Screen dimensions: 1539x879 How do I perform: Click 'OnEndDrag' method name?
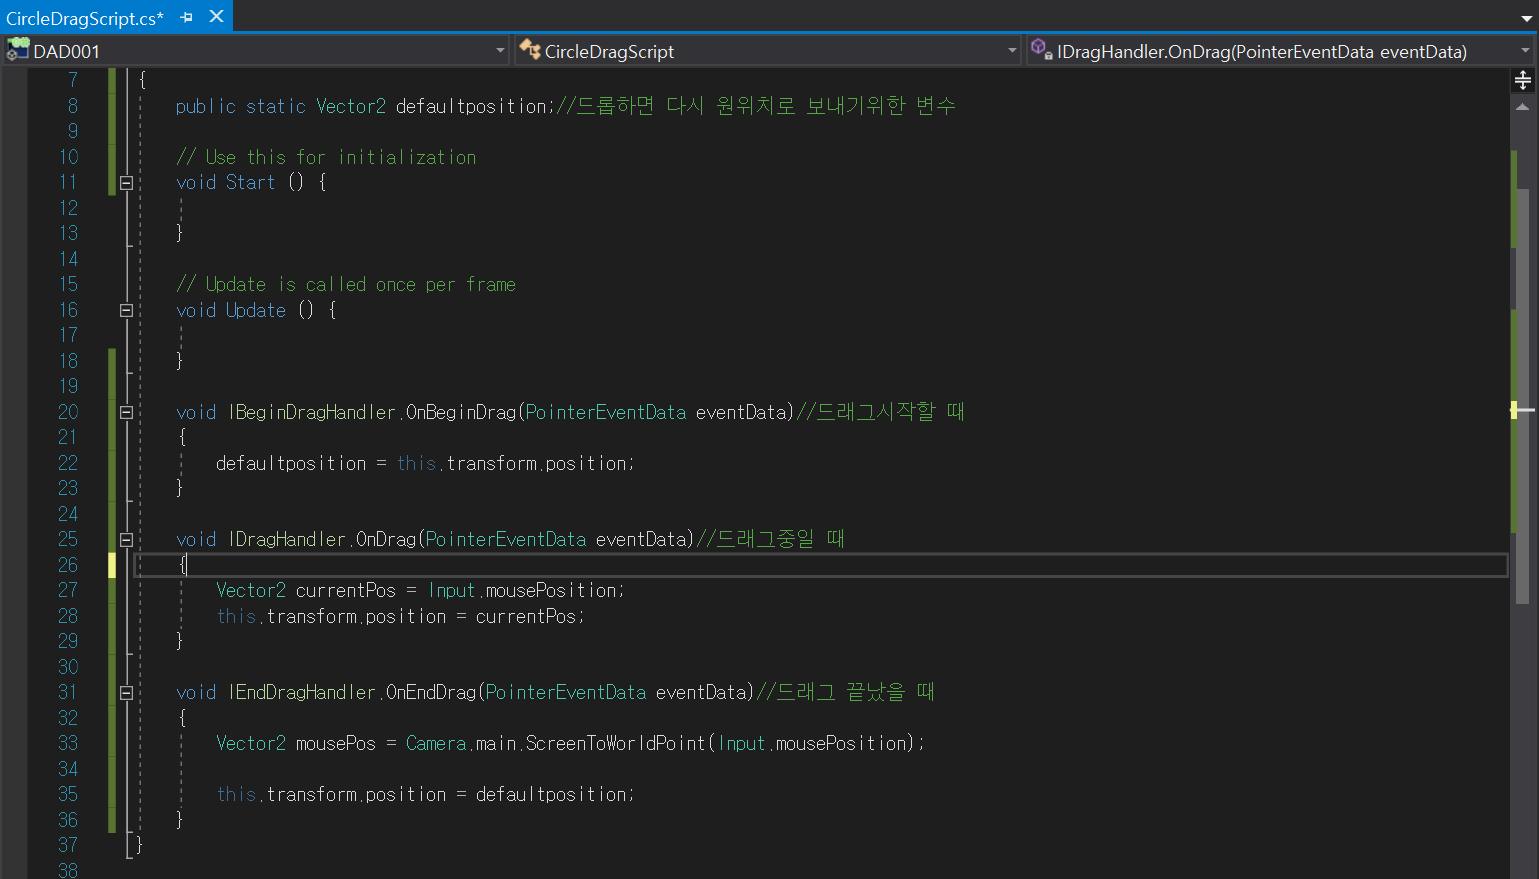[x=431, y=692]
